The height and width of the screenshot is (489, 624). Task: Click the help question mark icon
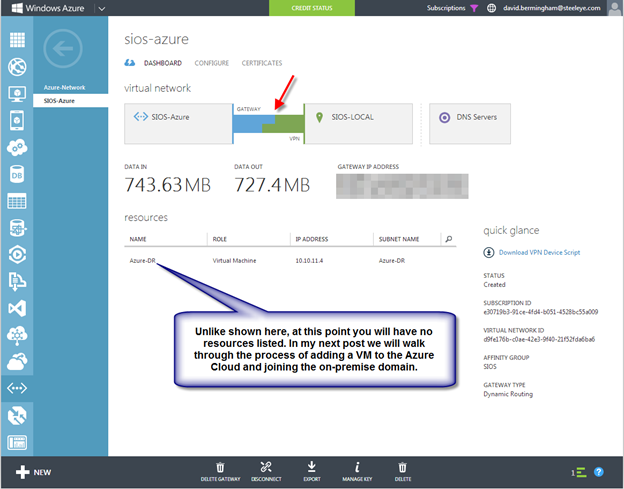599,471
